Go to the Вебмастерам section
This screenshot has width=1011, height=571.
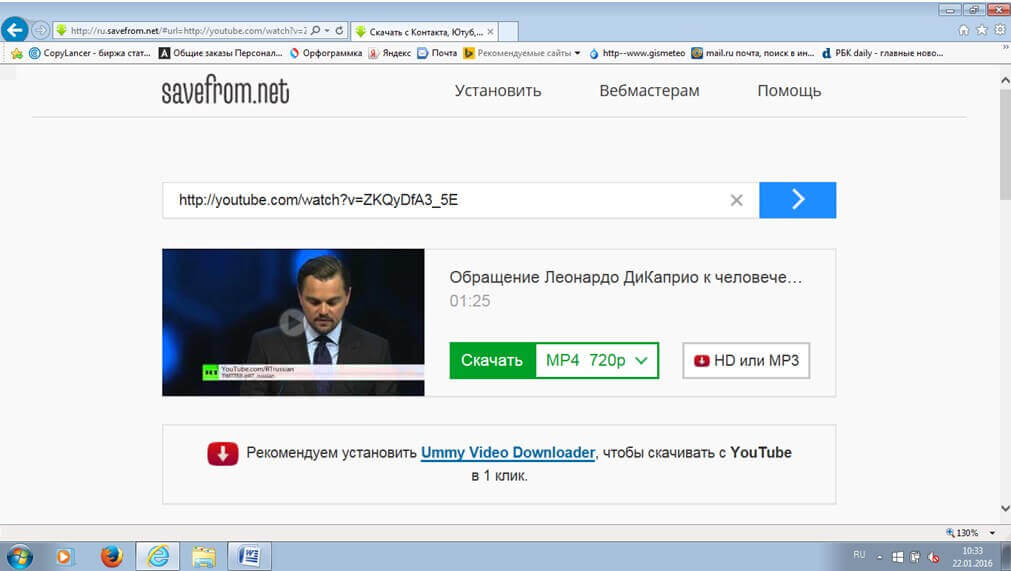pos(649,91)
